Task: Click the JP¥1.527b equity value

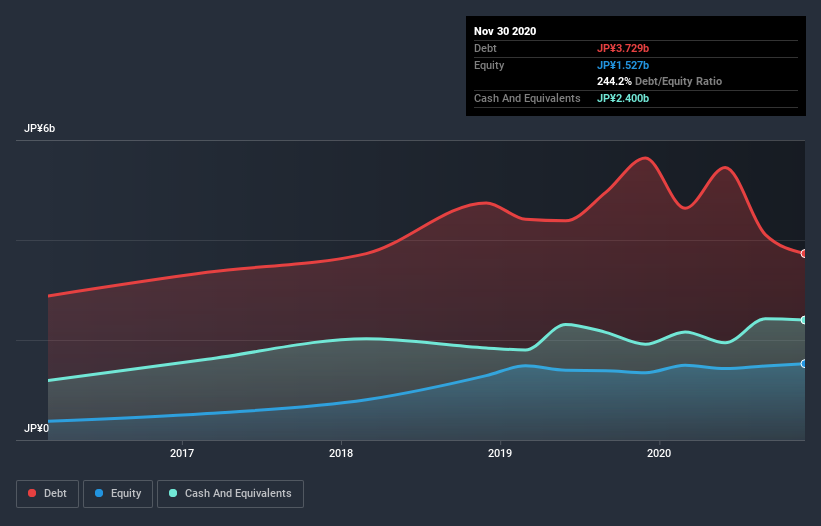Action: pos(623,65)
